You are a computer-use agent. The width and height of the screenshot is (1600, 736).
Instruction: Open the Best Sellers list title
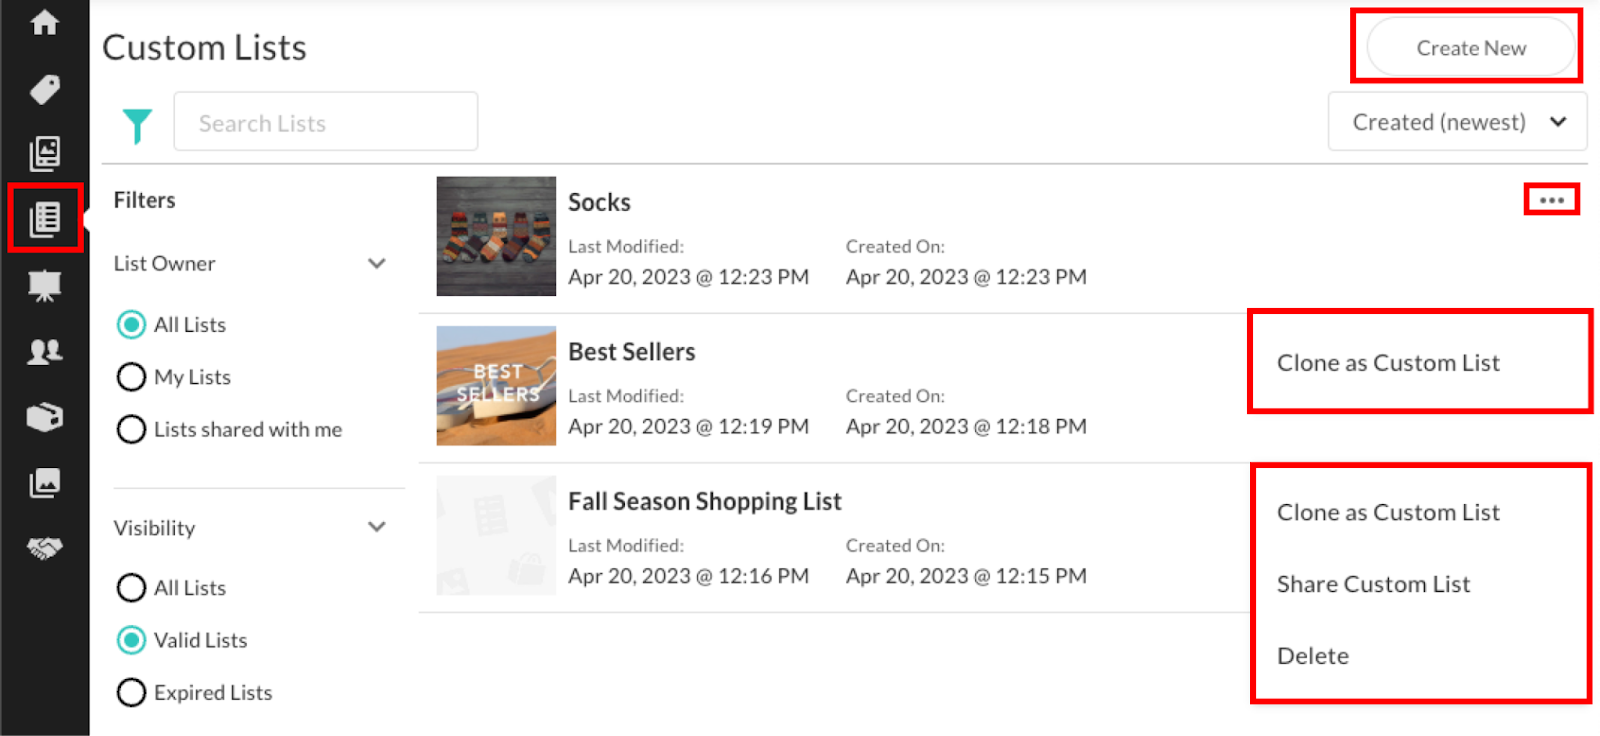pos(631,352)
